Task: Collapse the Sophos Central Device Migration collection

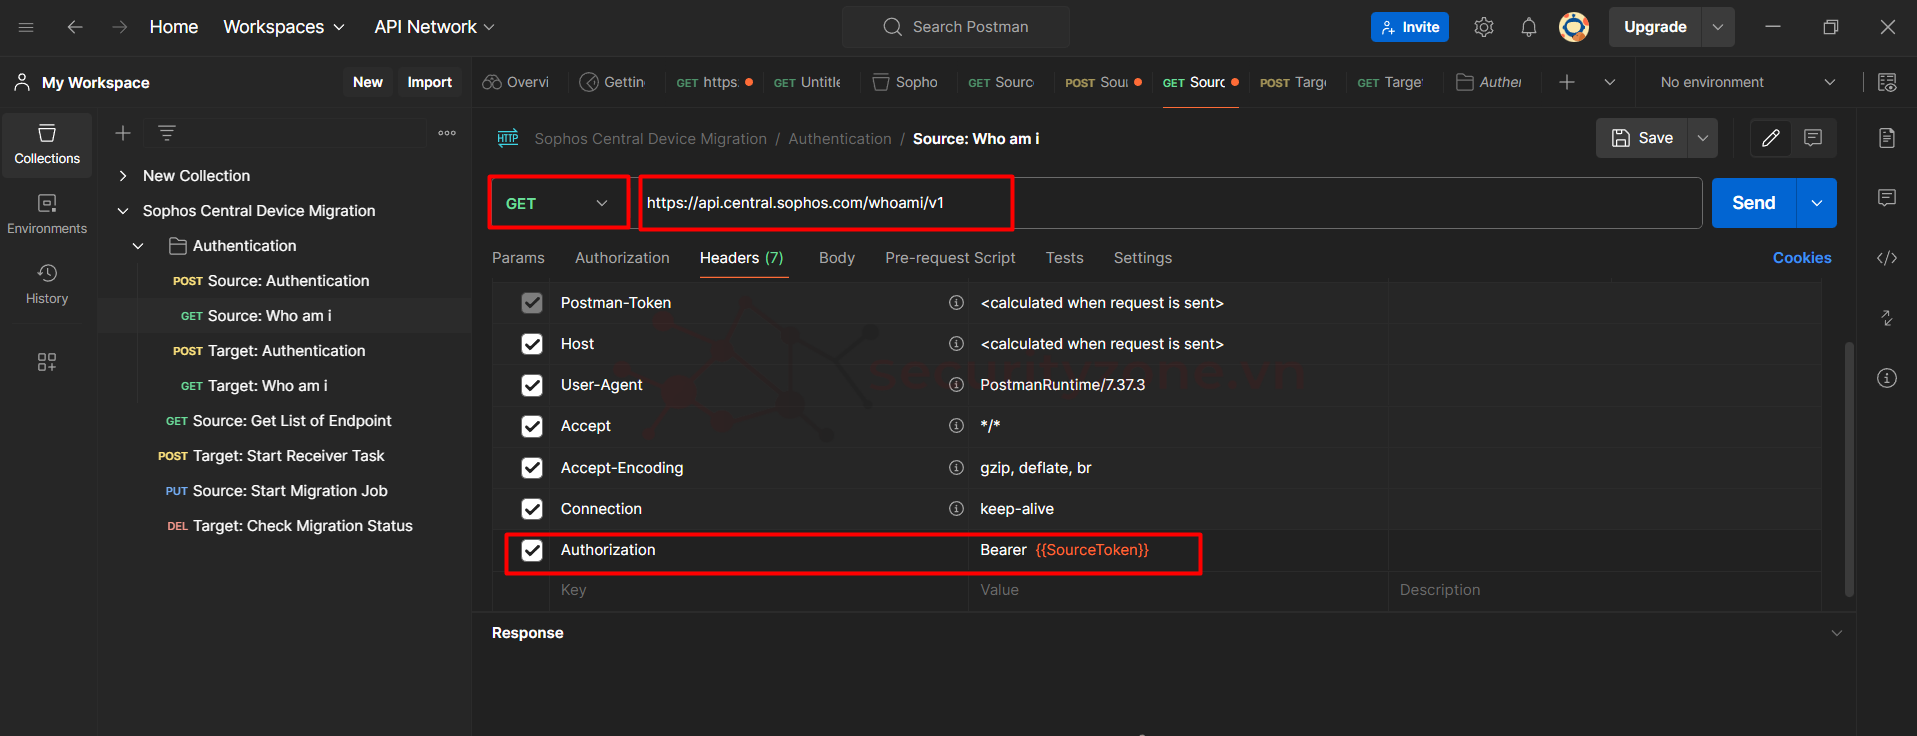Action: [x=123, y=211]
